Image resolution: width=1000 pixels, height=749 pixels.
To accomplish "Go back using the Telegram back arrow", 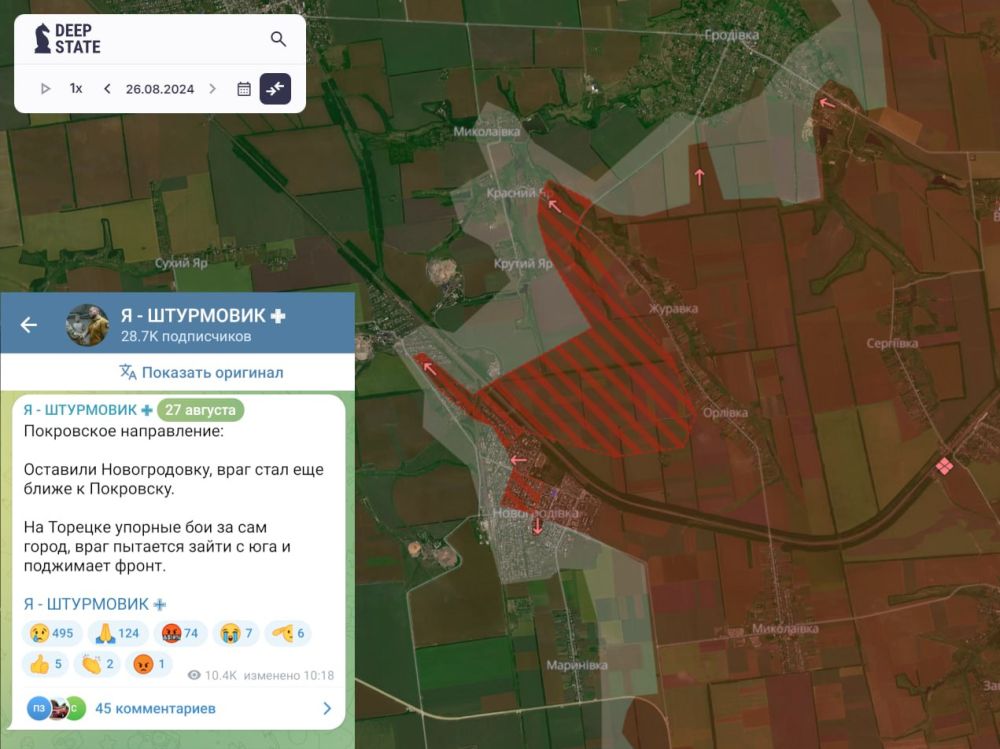I will 29,324.
